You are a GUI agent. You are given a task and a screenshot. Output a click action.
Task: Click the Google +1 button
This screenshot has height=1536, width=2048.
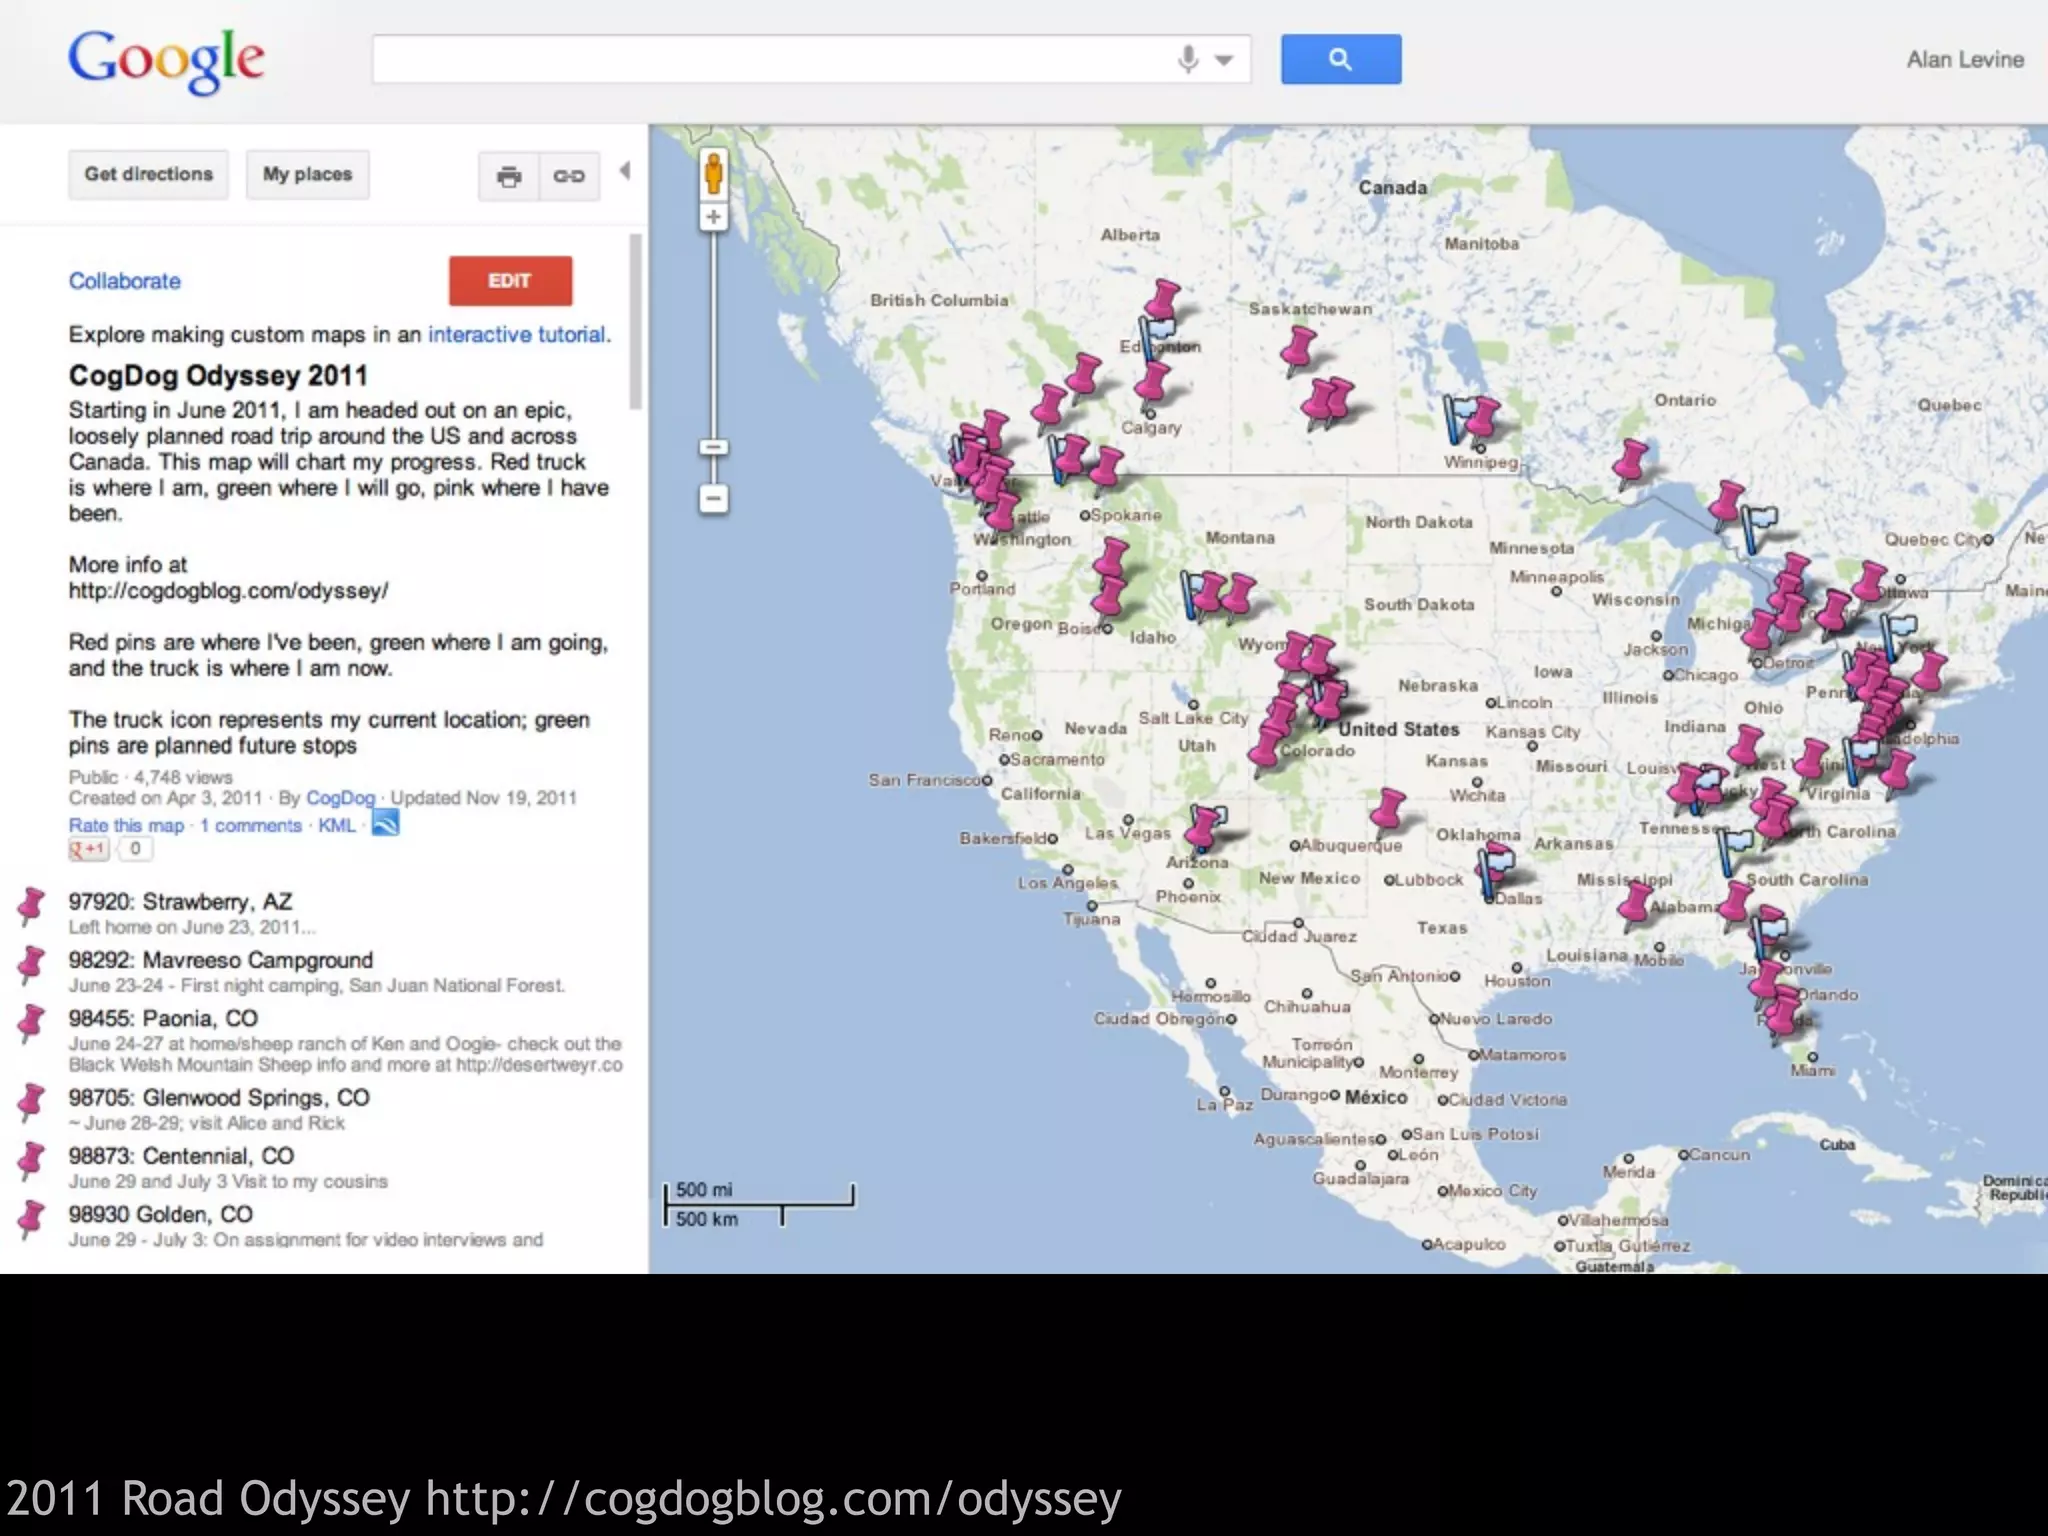[x=88, y=849]
